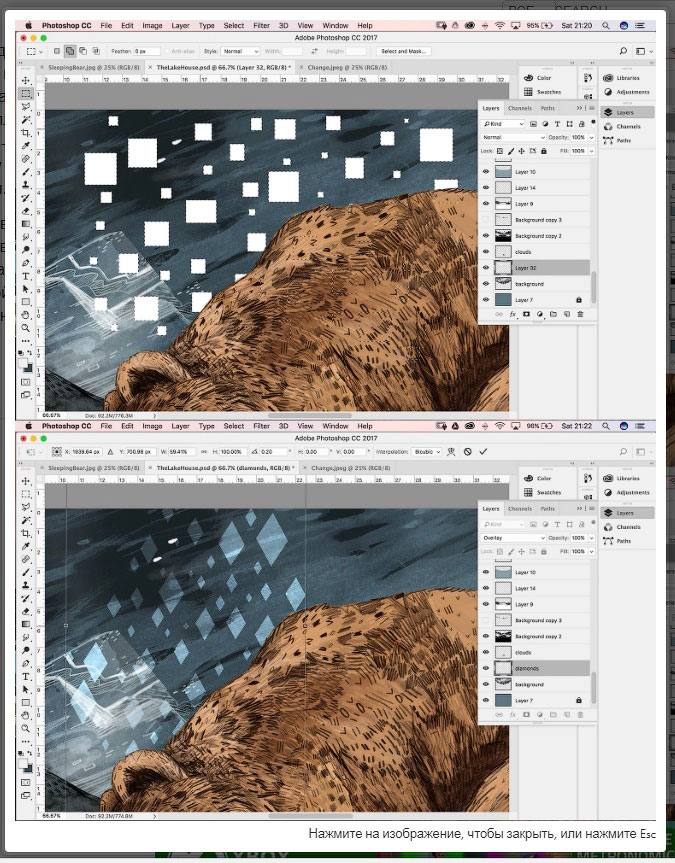The width and height of the screenshot is (675, 863).
Task: Create new group folder icon in upper Layers panel
Action: click(x=553, y=314)
